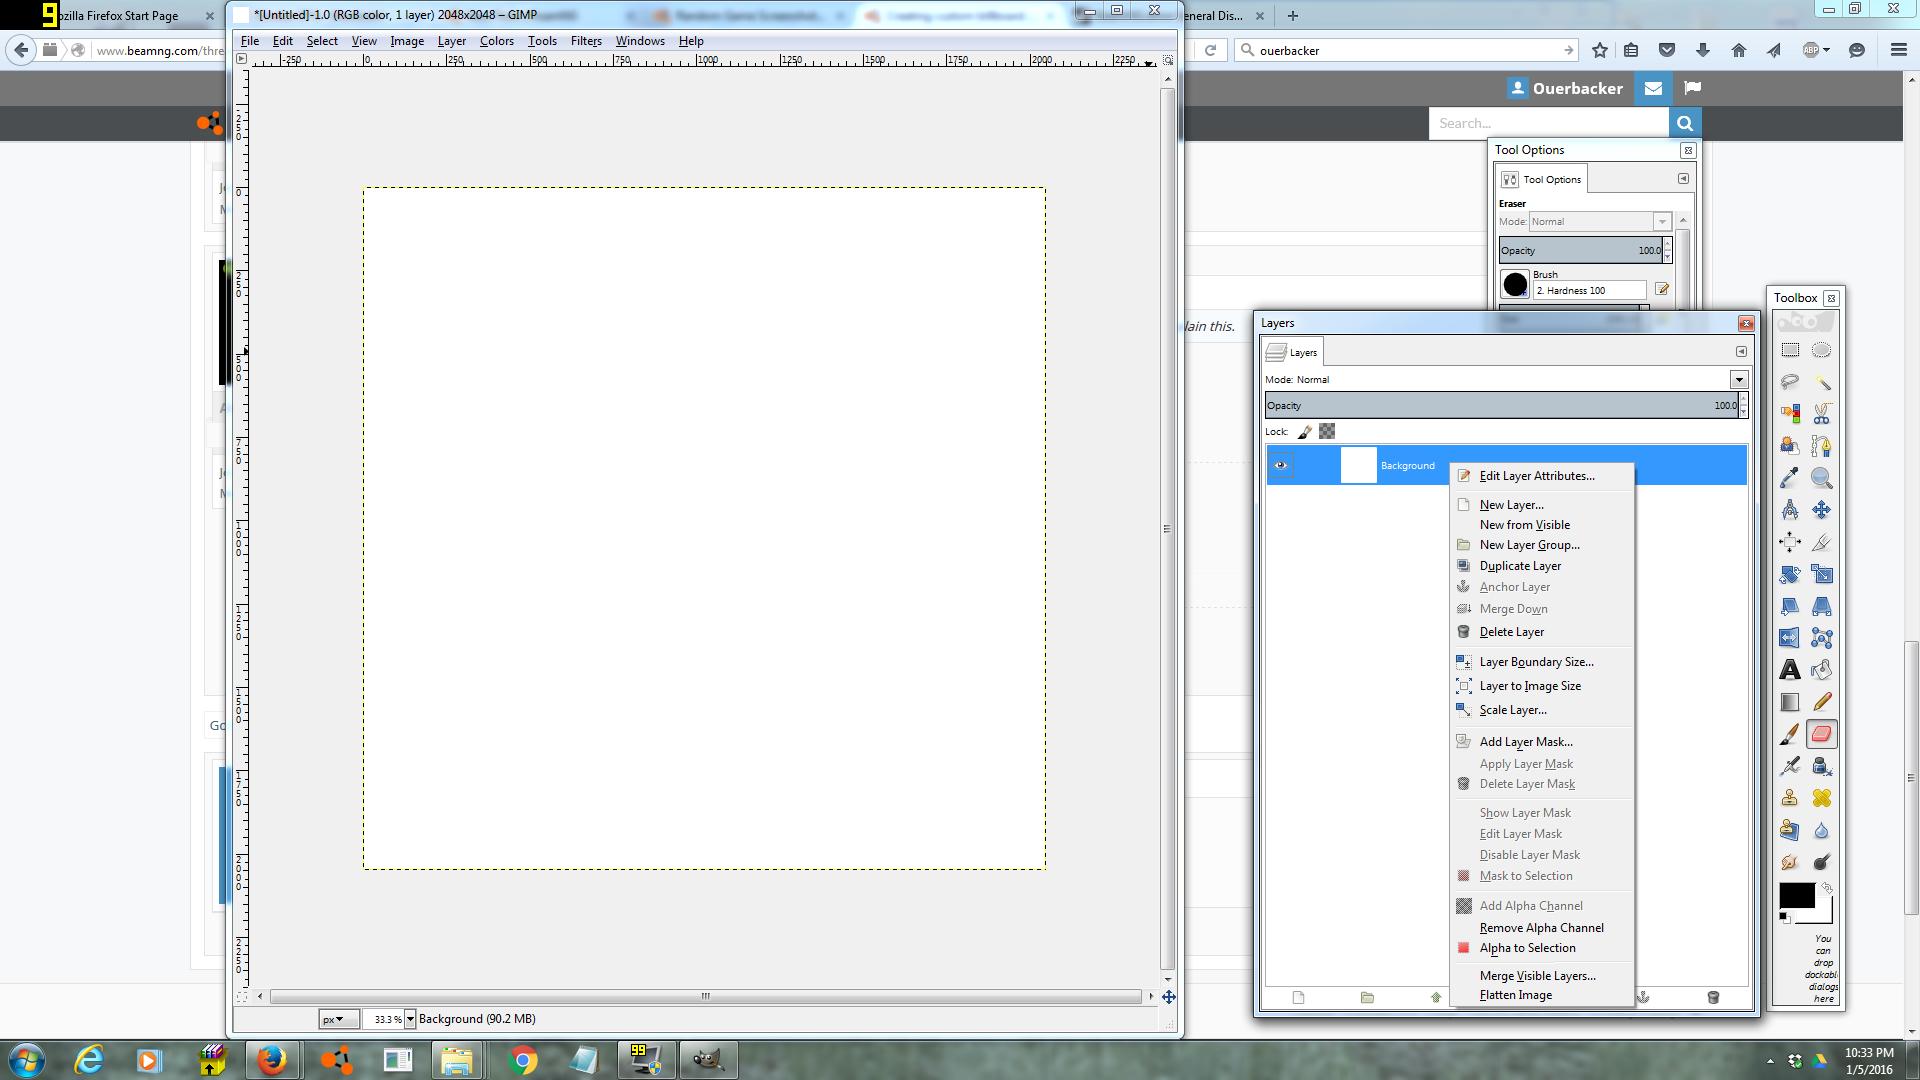Select the Zoom magnifier tool
This screenshot has width=1920, height=1080.
point(1822,478)
